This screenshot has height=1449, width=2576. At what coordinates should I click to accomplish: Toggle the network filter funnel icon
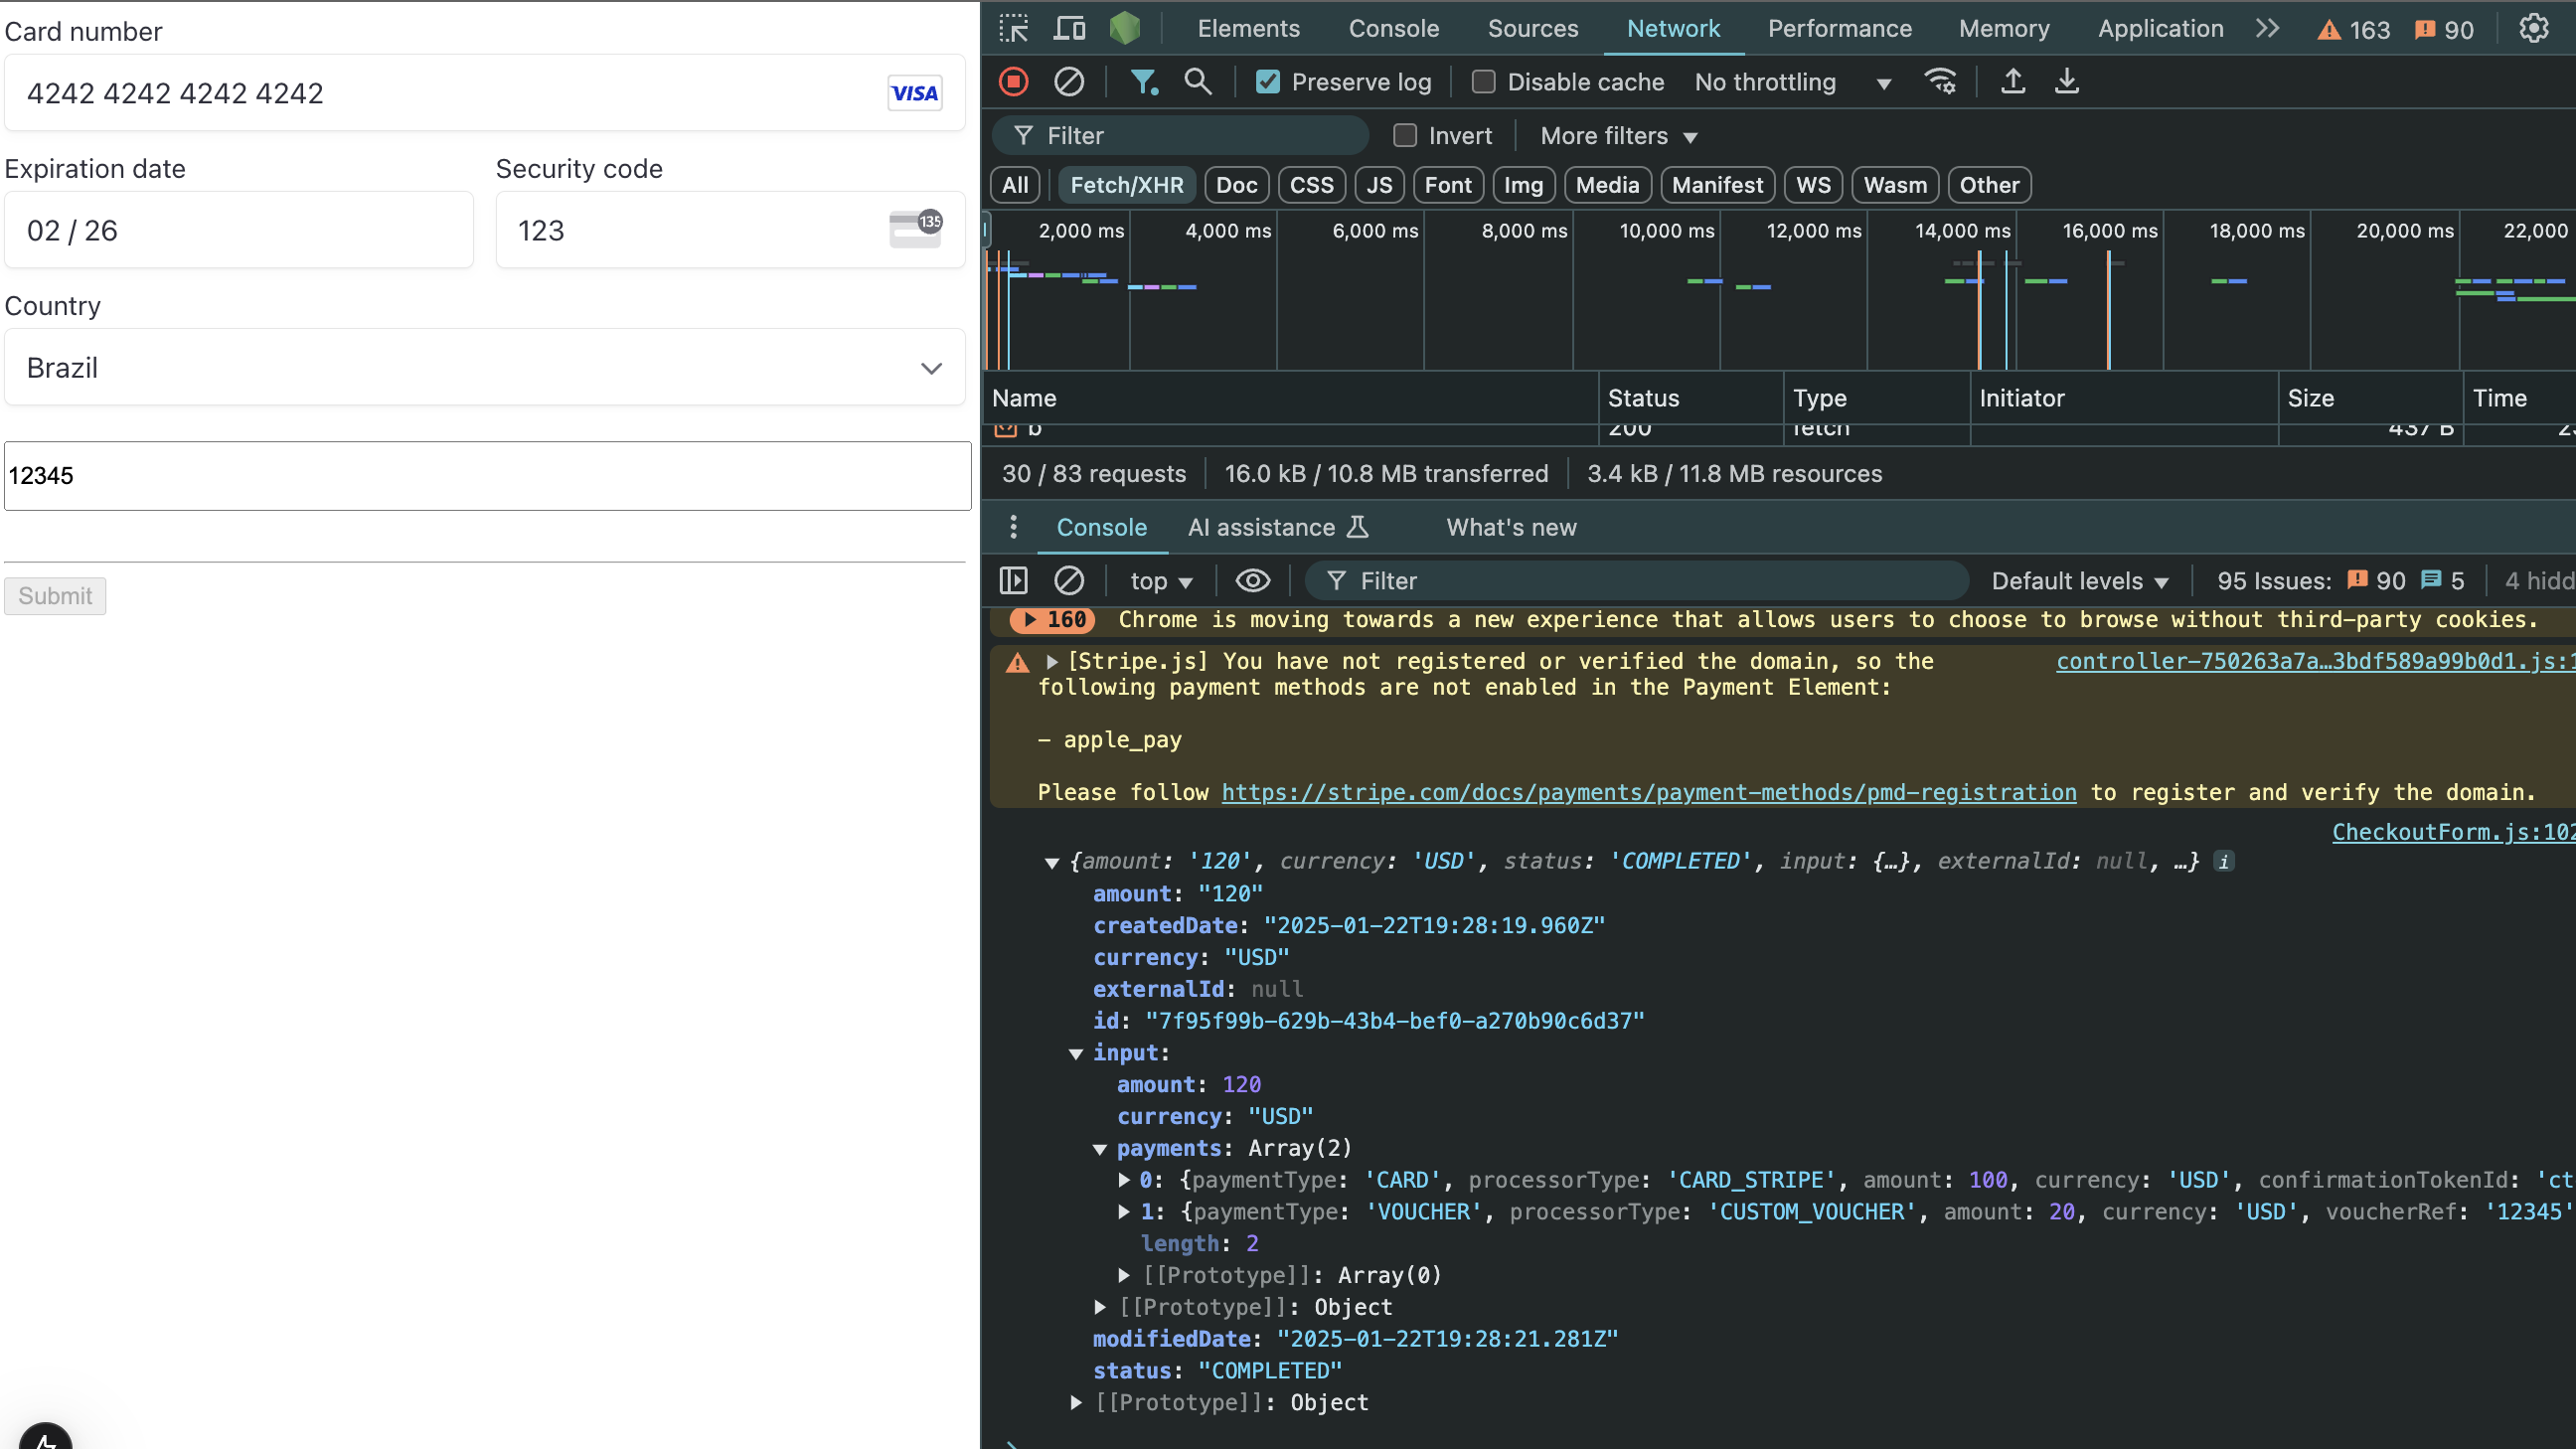pyautogui.click(x=1143, y=82)
